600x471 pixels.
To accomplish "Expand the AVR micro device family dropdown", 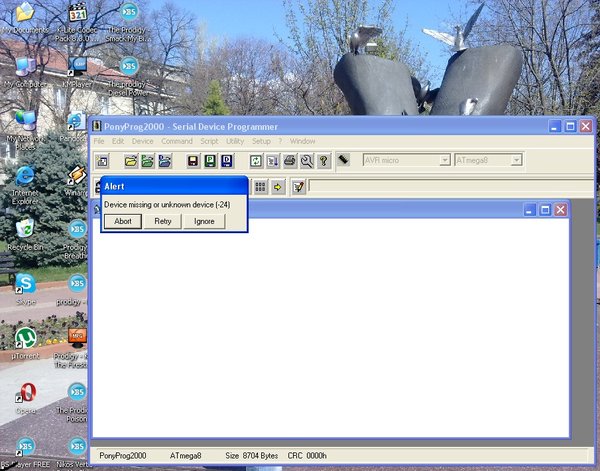I will pyautogui.click(x=445, y=160).
